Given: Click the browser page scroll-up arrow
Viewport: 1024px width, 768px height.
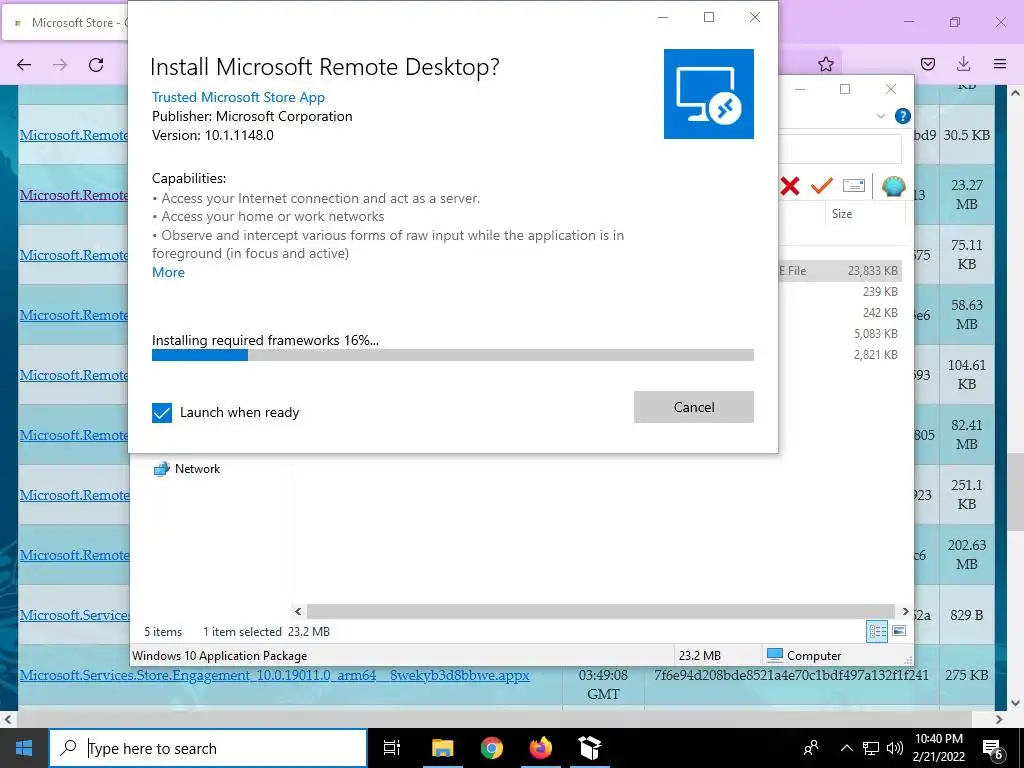Looking at the screenshot, I should 1016,93.
